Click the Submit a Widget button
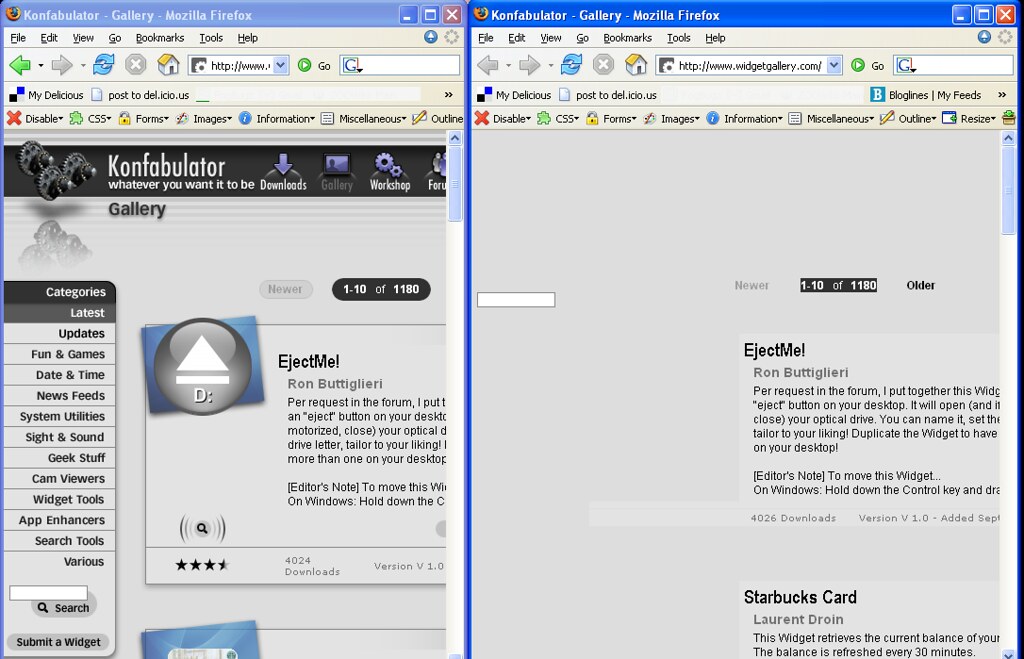This screenshot has height=659, width=1024. pyautogui.click(x=58, y=642)
